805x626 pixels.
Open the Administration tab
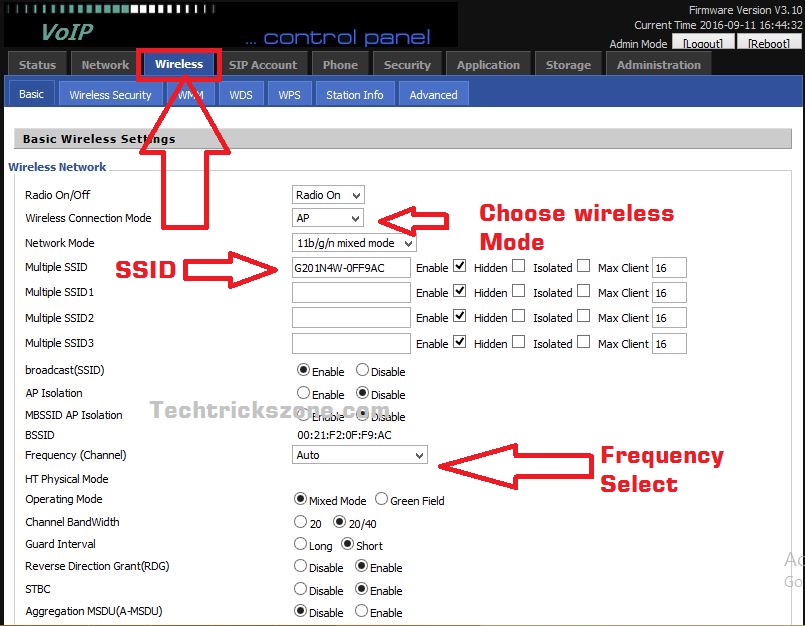point(659,65)
